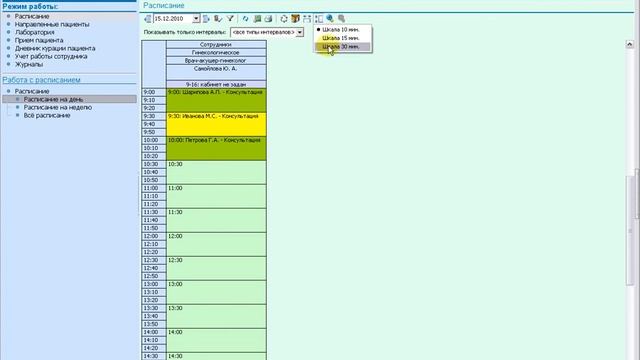The width and height of the screenshot is (640, 360).
Task: Click the free 12:30 schedule slot
Action: point(216,269)
